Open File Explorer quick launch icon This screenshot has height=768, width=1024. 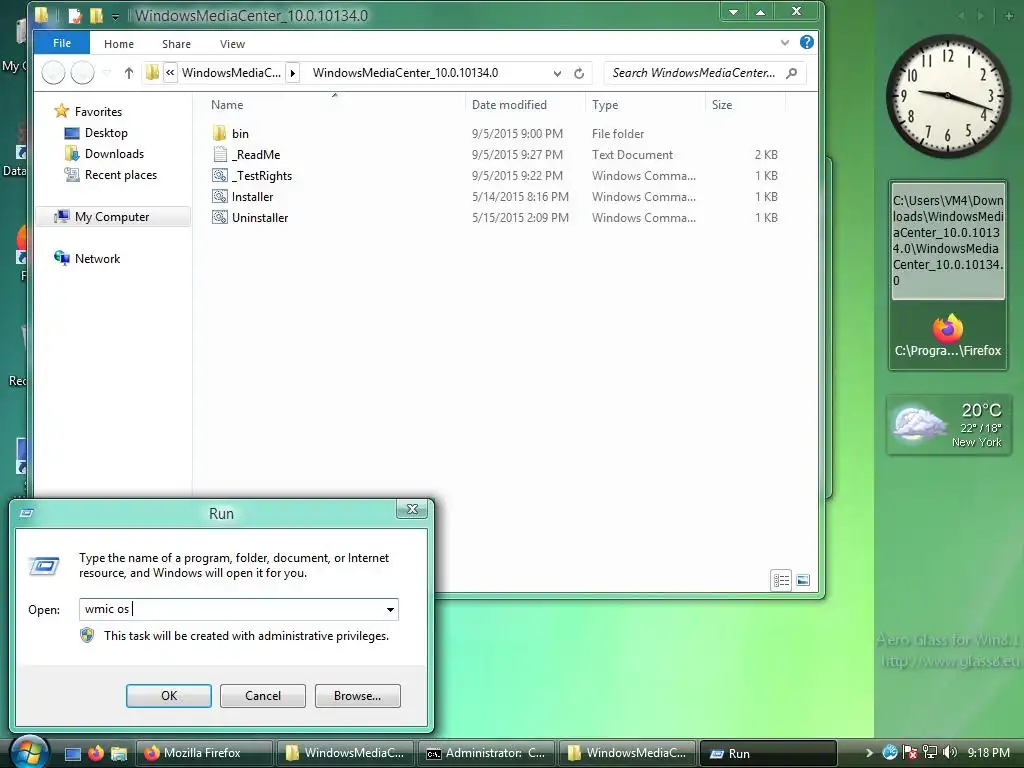click(x=118, y=754)
